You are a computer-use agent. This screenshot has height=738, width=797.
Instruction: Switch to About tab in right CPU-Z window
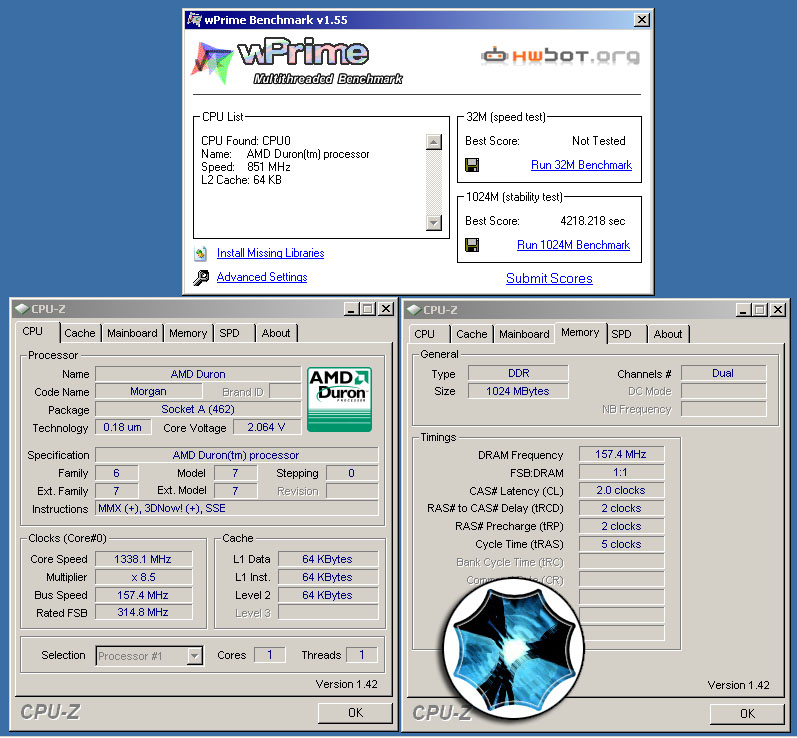coord(668,334)
